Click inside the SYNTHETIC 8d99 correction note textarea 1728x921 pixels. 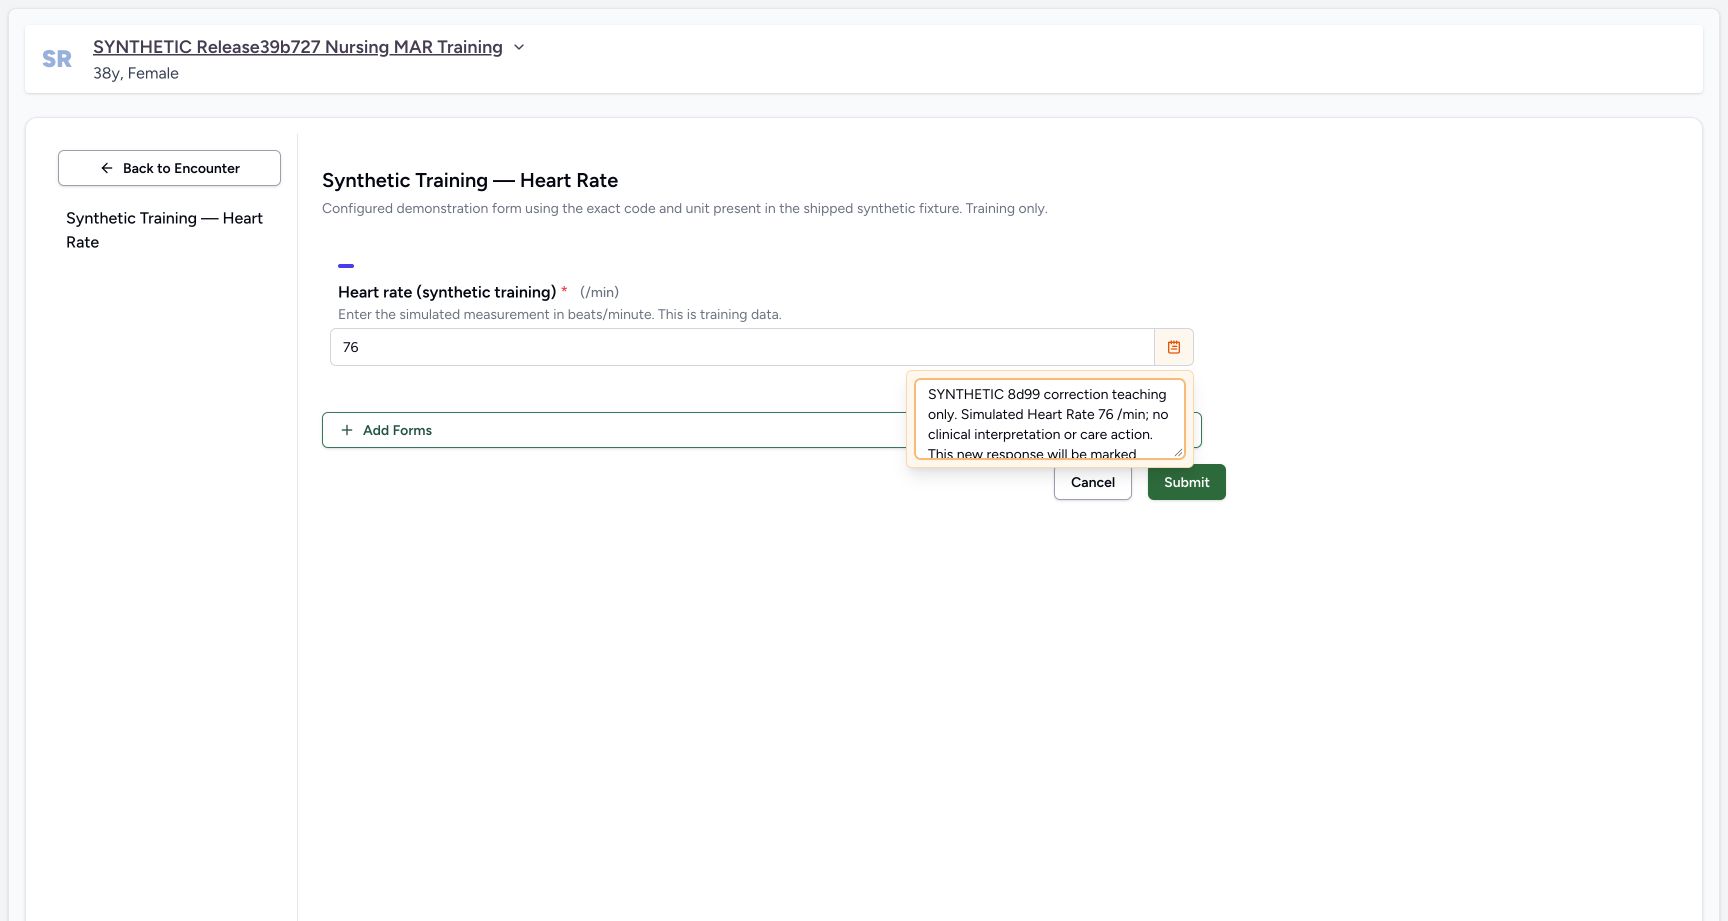(x=1050, y=419)
